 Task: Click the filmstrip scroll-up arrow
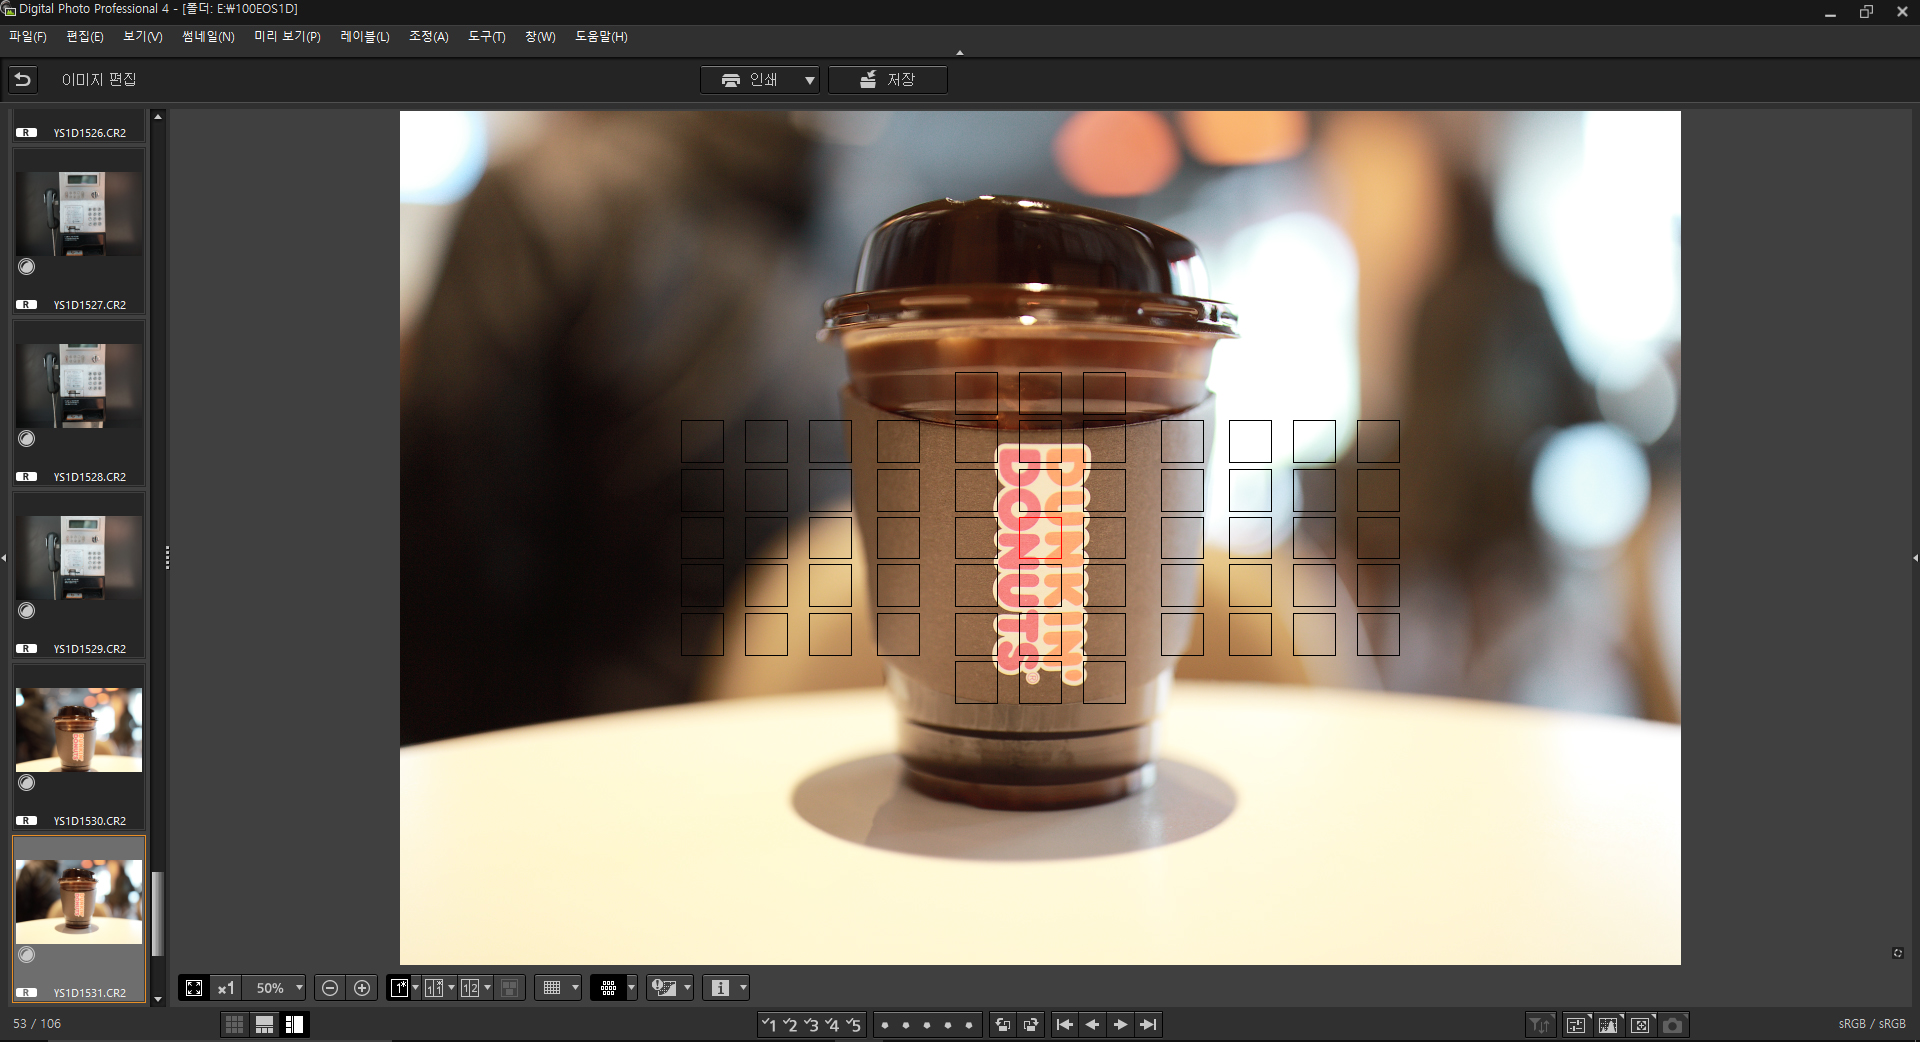click(x=157, y=117)
